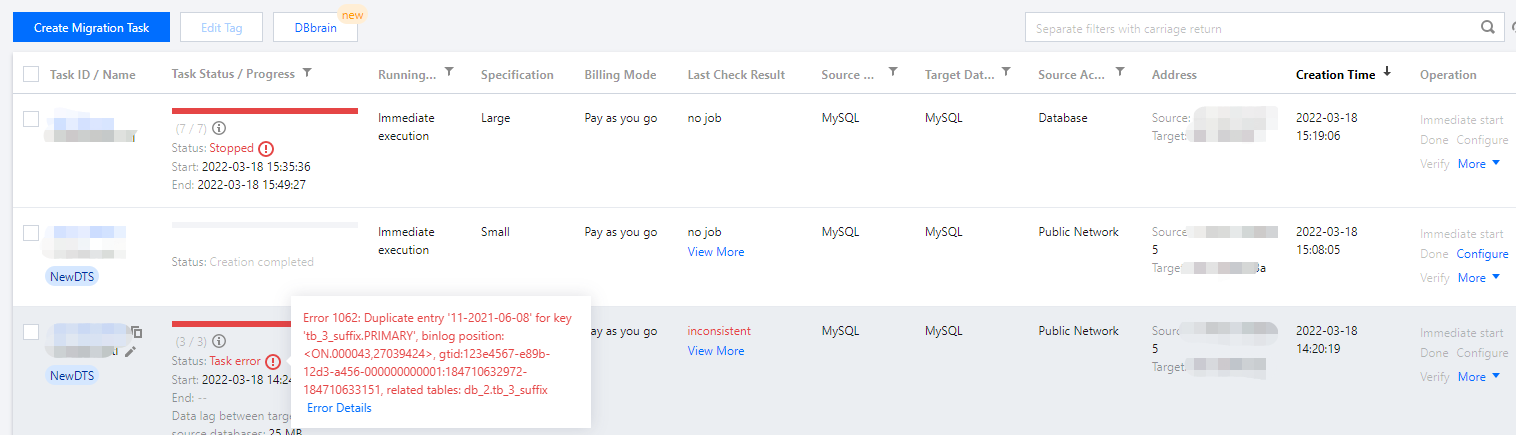Click the Target database column filter icon
1516x435 pixels.
[x=1006, y=72]
